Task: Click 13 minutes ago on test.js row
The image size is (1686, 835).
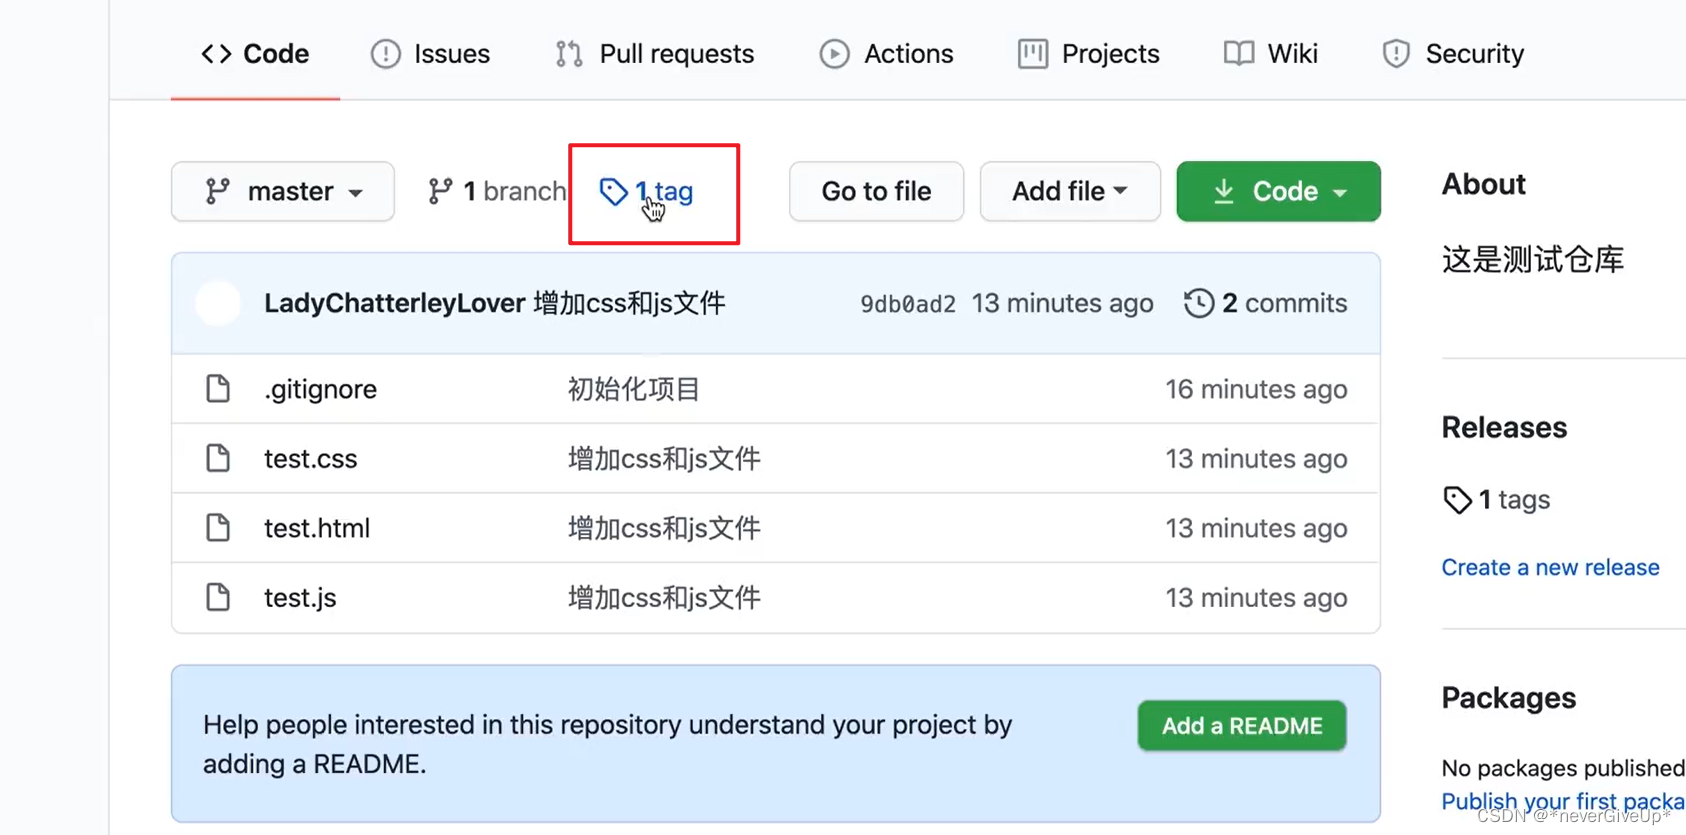Action: (x=1256, y=597)
